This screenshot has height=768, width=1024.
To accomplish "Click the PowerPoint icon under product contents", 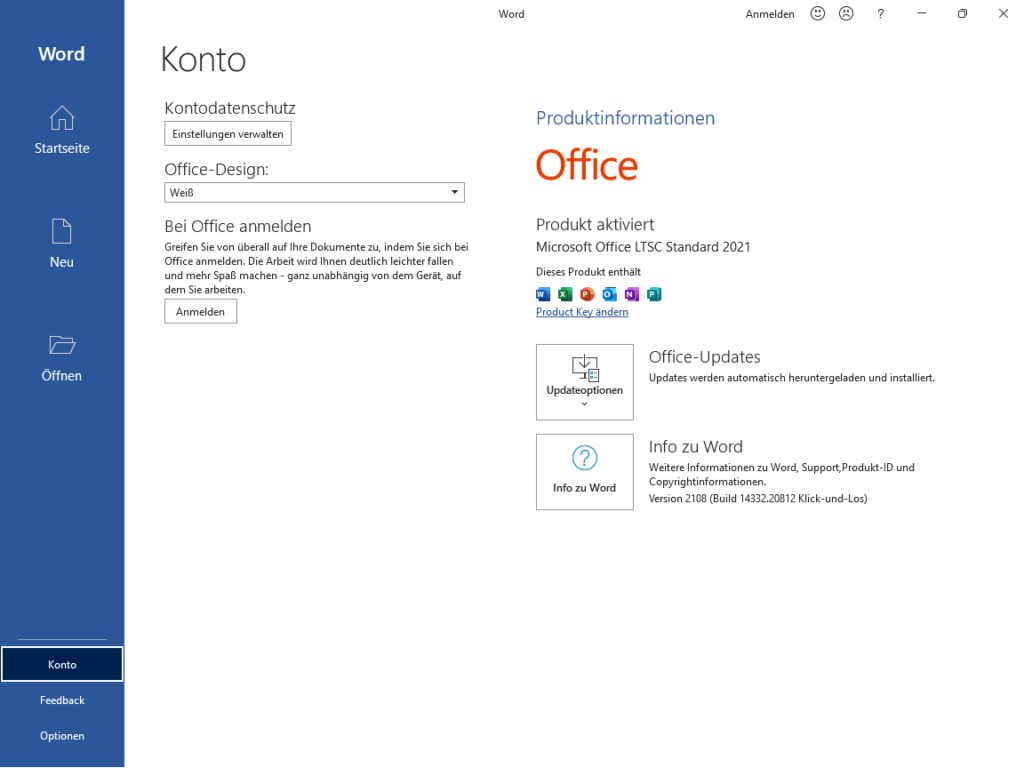I will click(587, 294).
